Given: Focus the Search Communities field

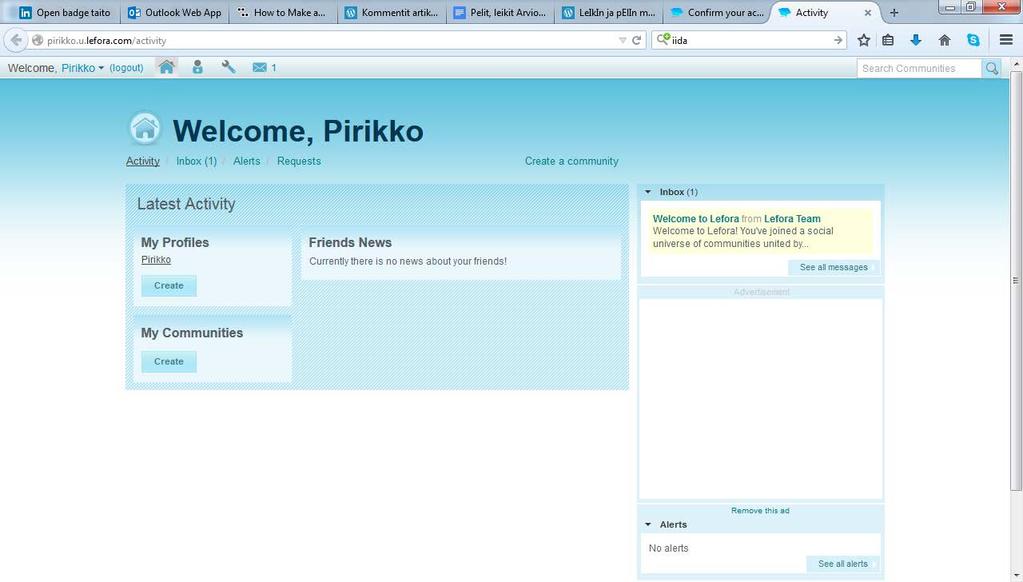Looking at the screenshot, I should 919,68.
